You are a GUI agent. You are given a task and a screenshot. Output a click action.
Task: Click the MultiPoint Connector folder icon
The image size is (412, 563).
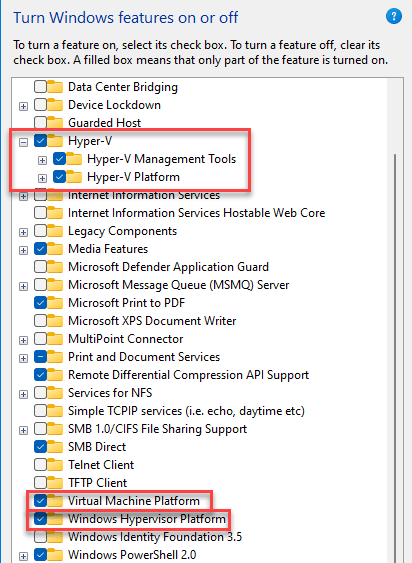[x=55, y=339]
